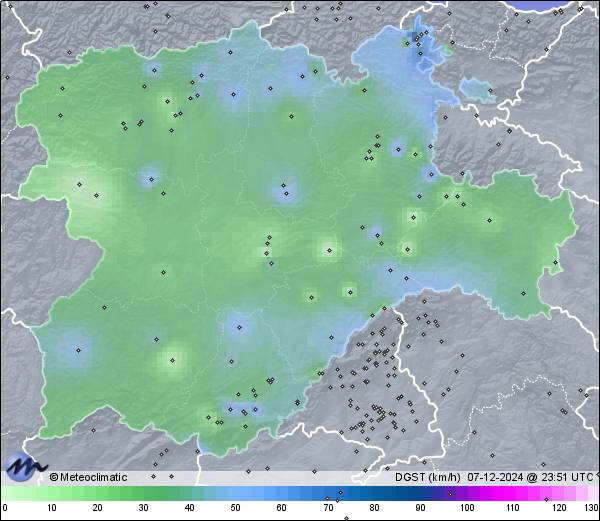The width and height of the screenshot is (600, 521).
Task: Click the legend value 80
Action: click(374, 508)
